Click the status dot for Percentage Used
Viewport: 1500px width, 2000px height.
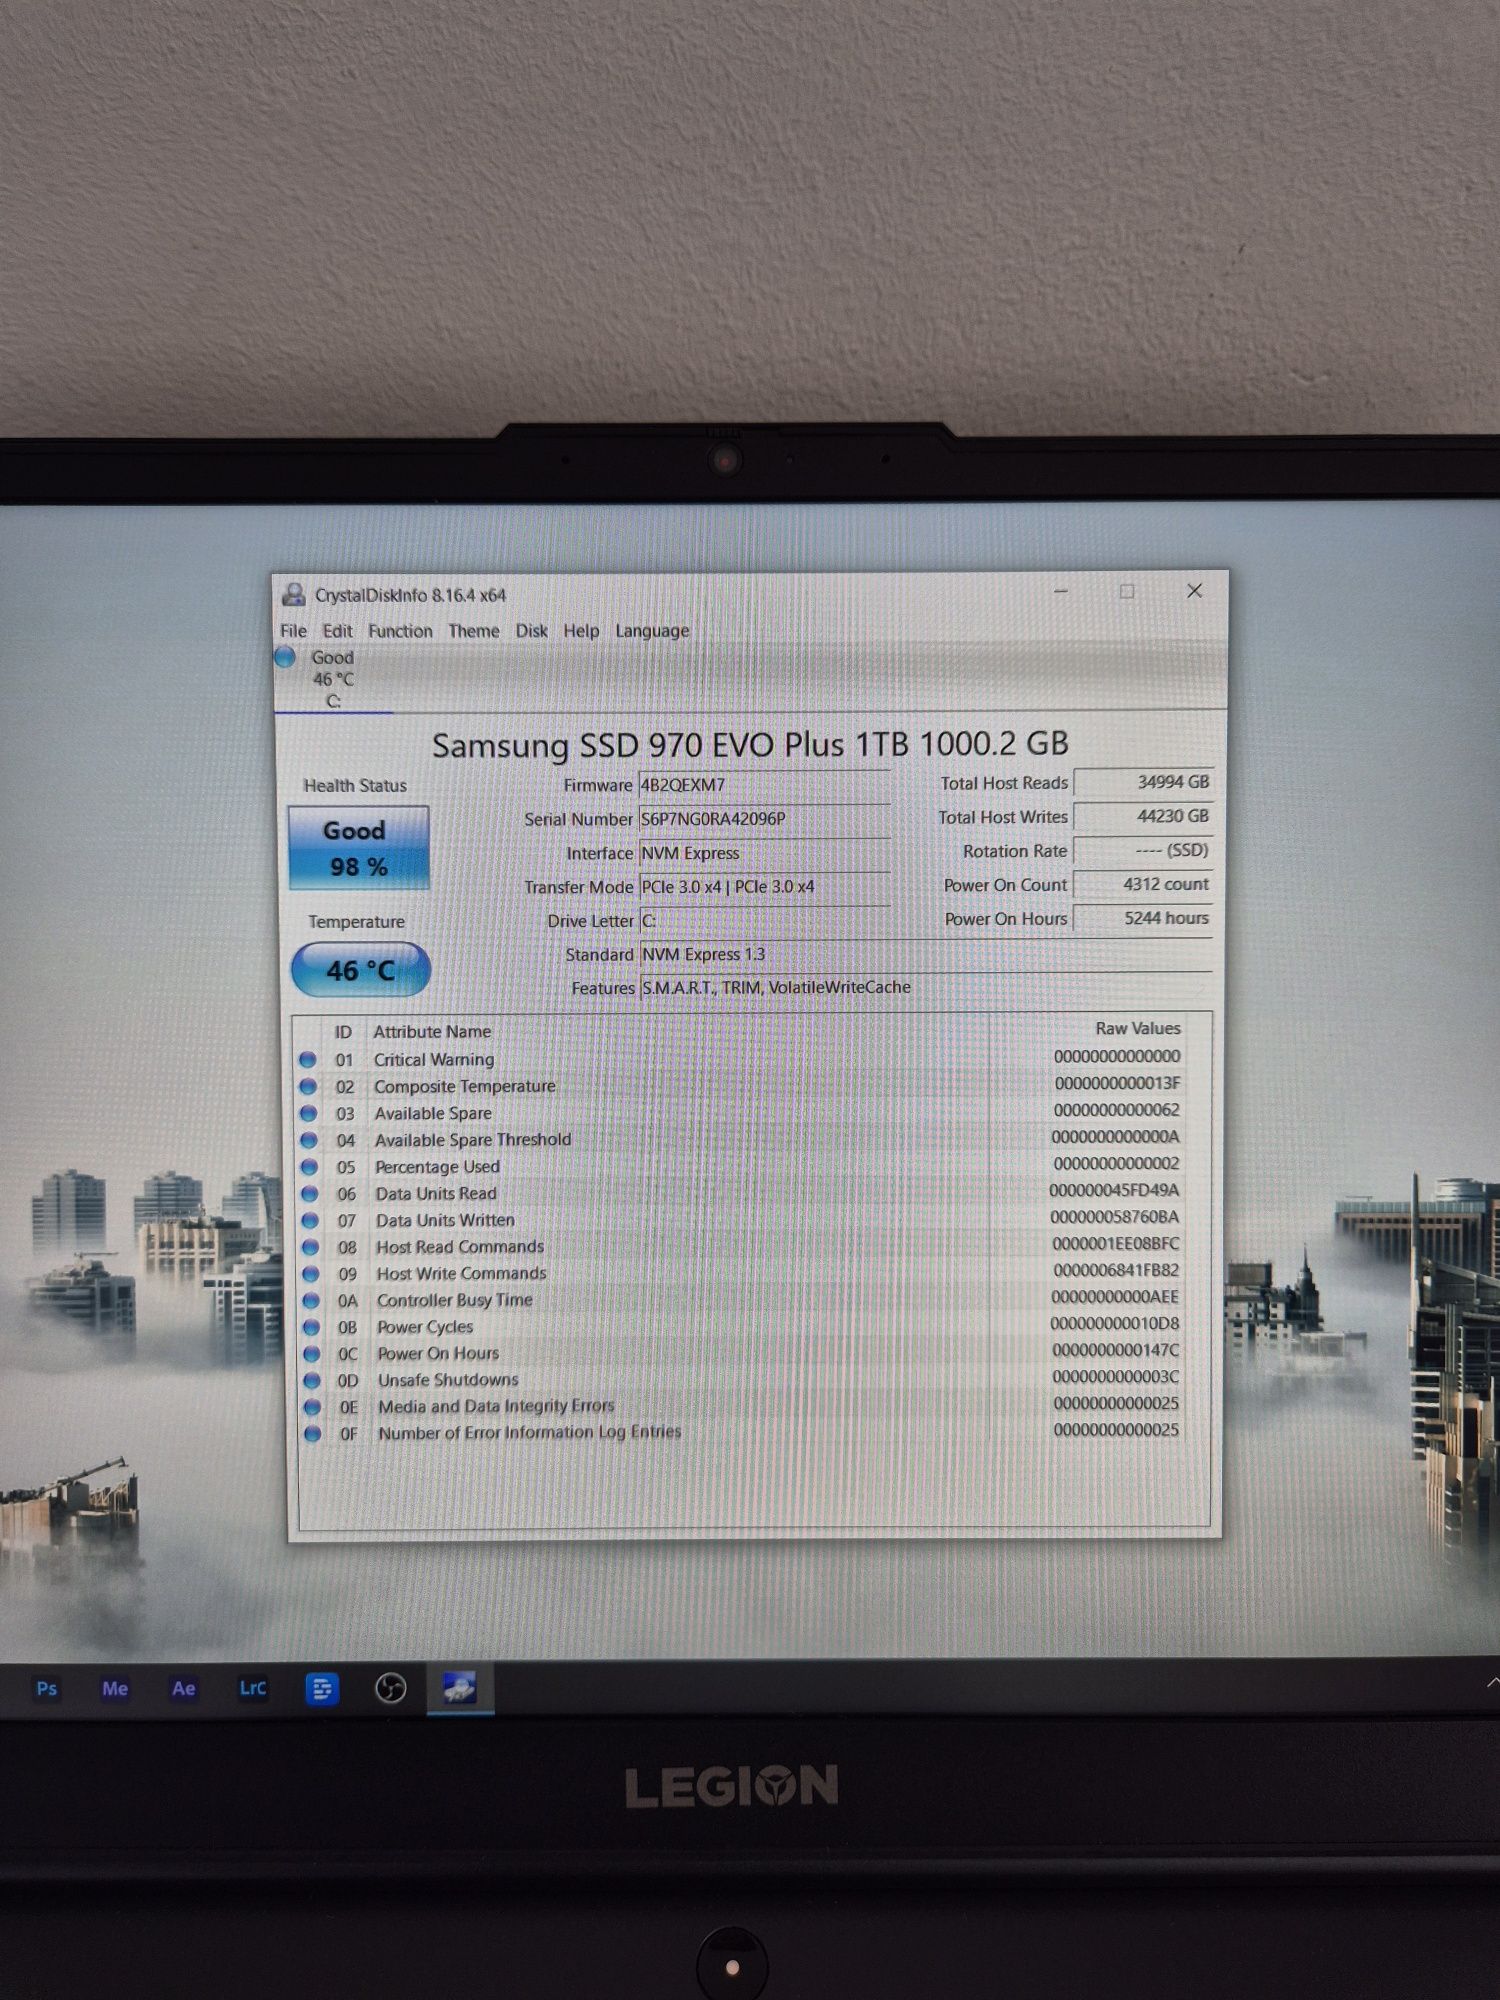tap(309, 1167)
